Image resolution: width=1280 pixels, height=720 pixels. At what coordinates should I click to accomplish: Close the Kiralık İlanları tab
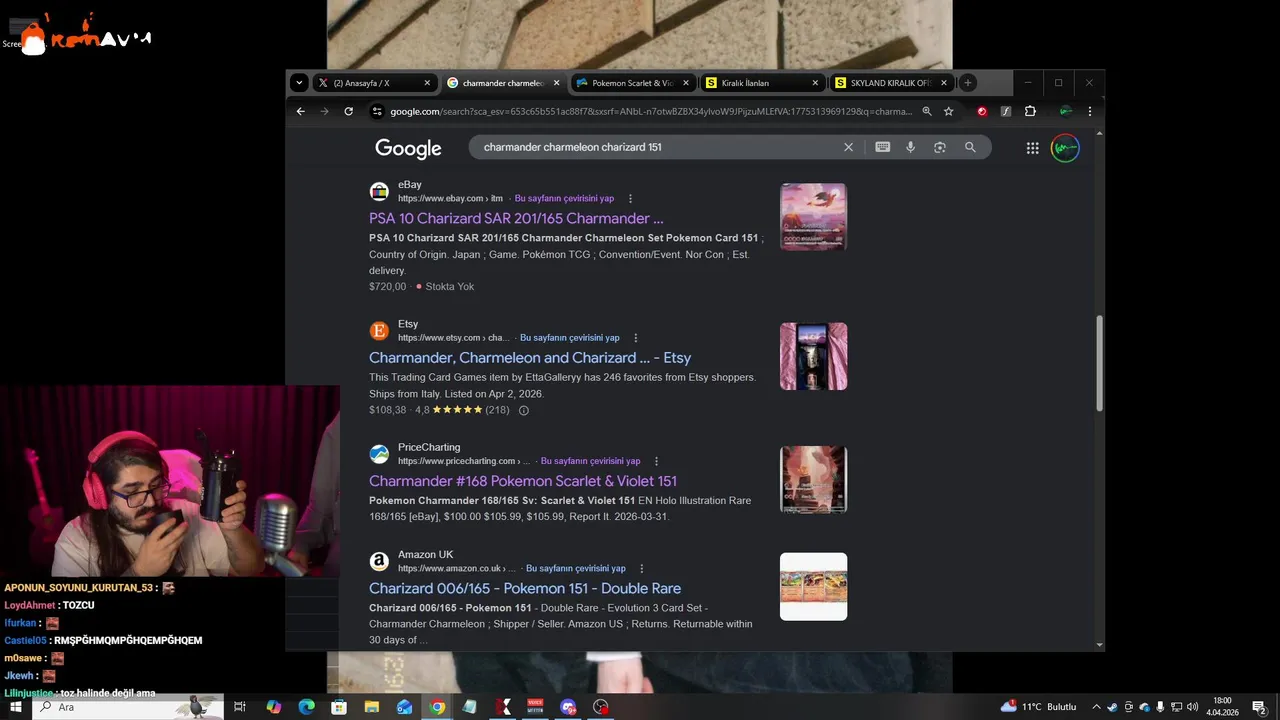(815, 83)
